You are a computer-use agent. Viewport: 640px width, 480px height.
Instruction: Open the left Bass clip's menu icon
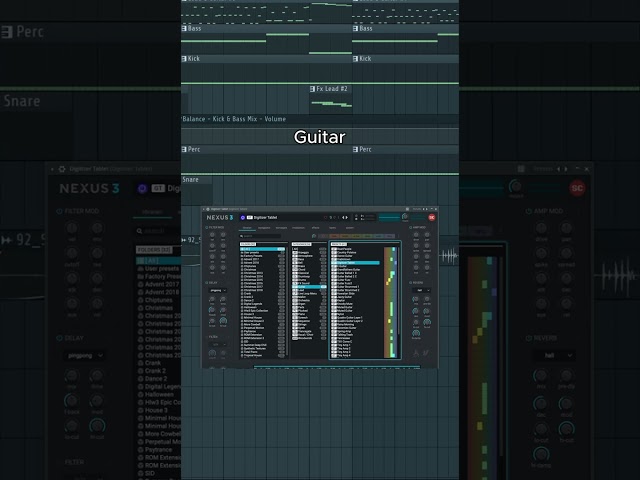click(x=184, y=28)
